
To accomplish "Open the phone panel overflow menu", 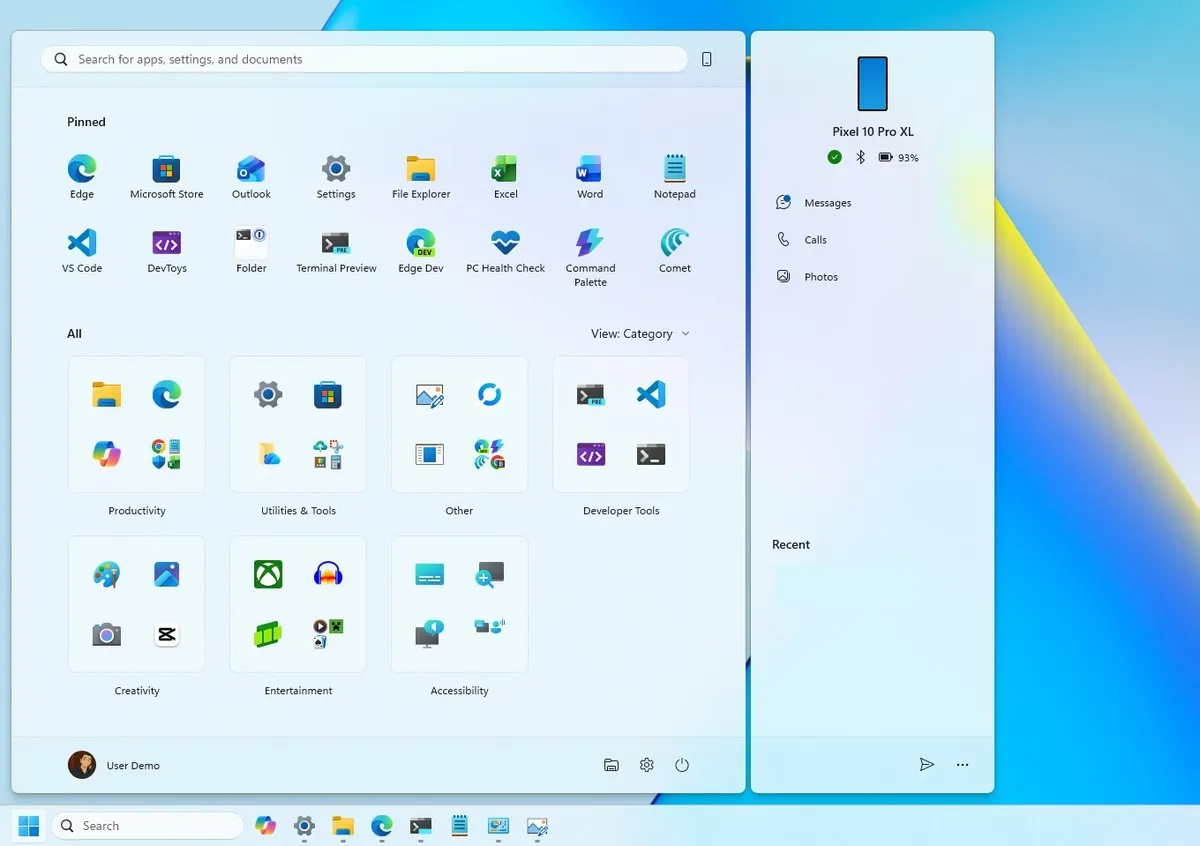I will point(962,764).
